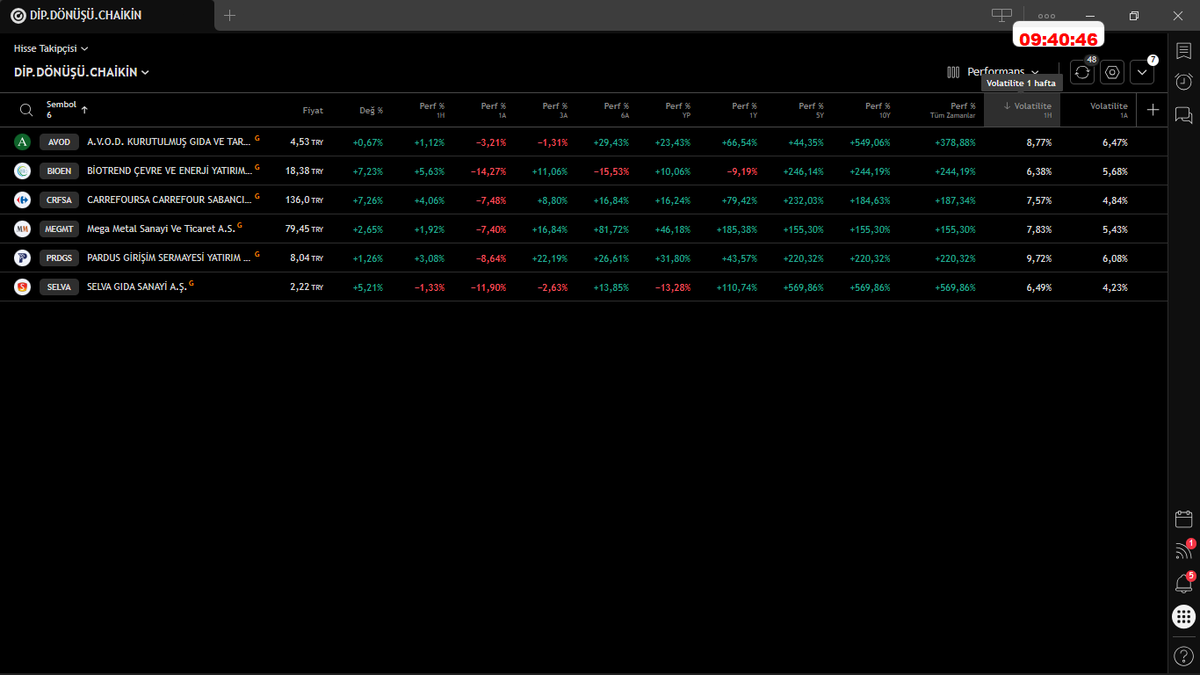1200x675 pixels.
Task: Select CARREFOURSA CARREFOUR SABANCI company name
Action: pyautogui.click(x=169, y=200)
